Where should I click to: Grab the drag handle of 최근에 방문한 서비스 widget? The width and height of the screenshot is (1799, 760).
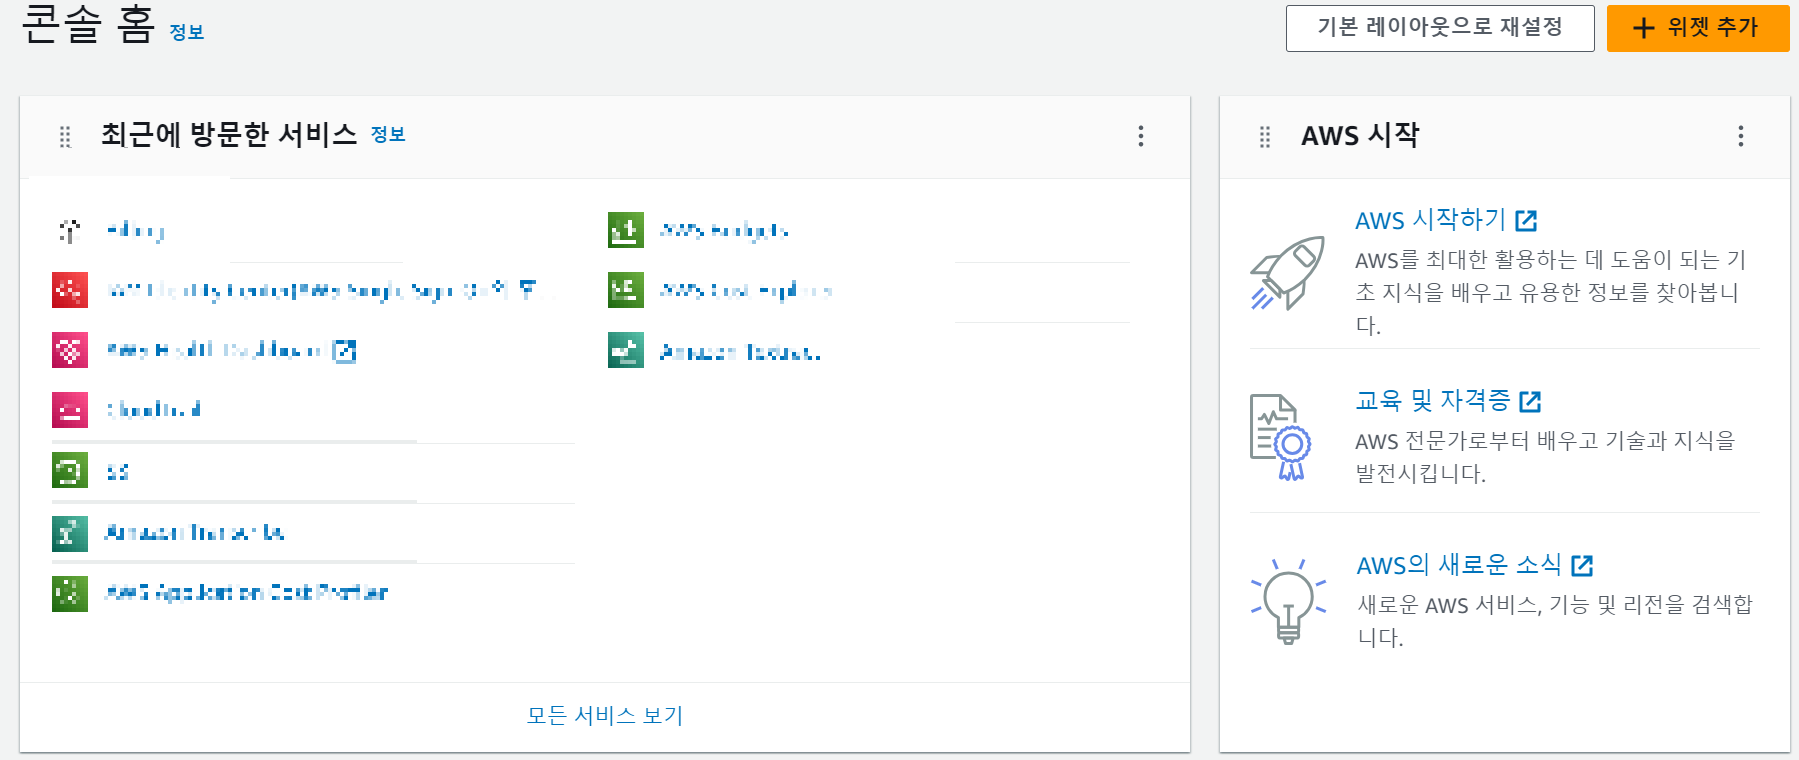pos(65,137)
